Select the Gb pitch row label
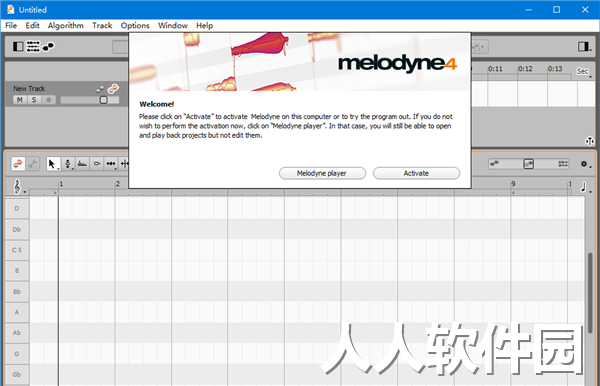Screen dimensions: 600x386 (17, 375)
